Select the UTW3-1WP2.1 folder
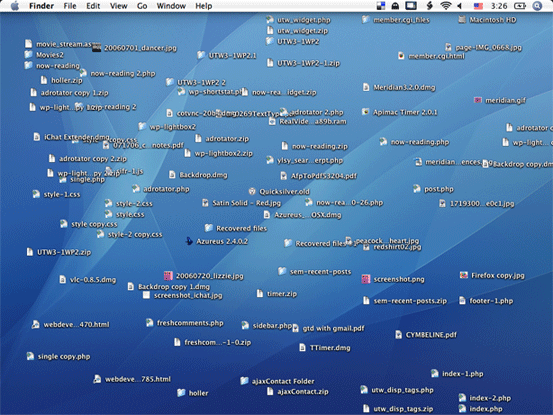The width and height of the screenshot is (553, 415). (x=227, y=55)
